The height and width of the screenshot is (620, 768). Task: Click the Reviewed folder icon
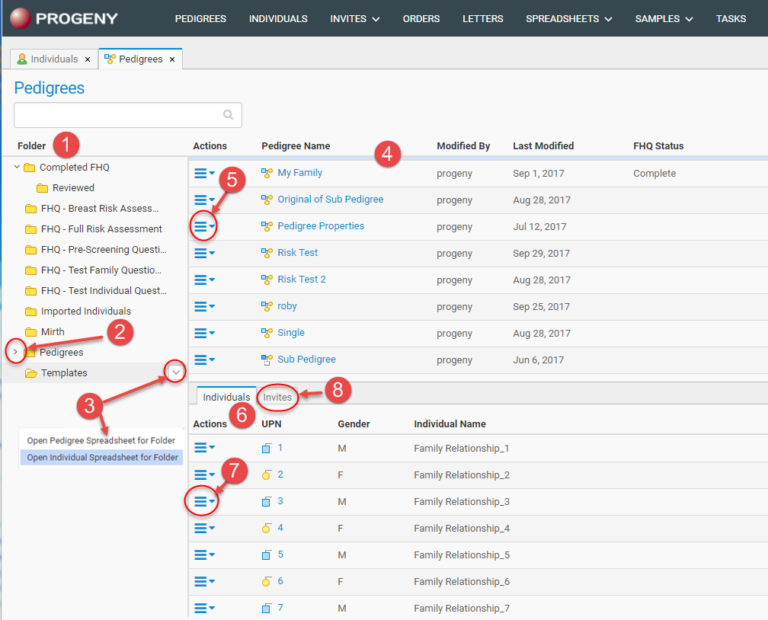pyautogui.click(x=43, y=188)
